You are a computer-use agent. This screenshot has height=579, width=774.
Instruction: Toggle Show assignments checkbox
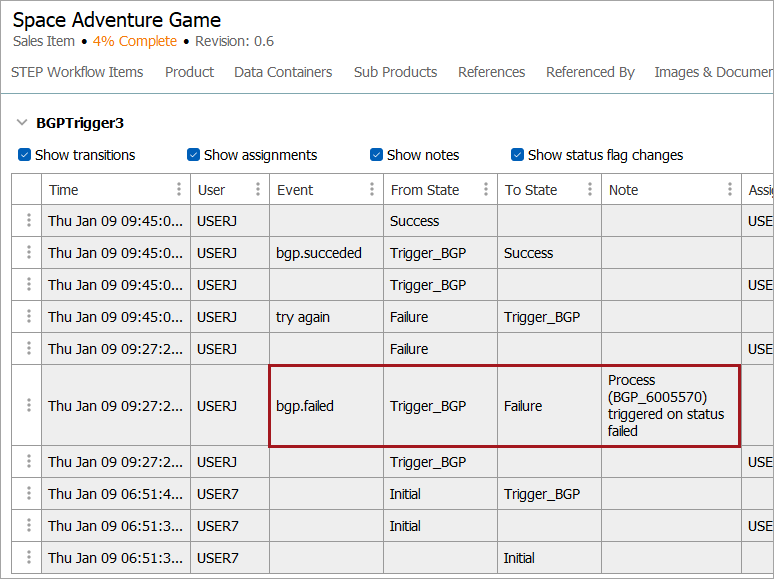tap(194, 155)
